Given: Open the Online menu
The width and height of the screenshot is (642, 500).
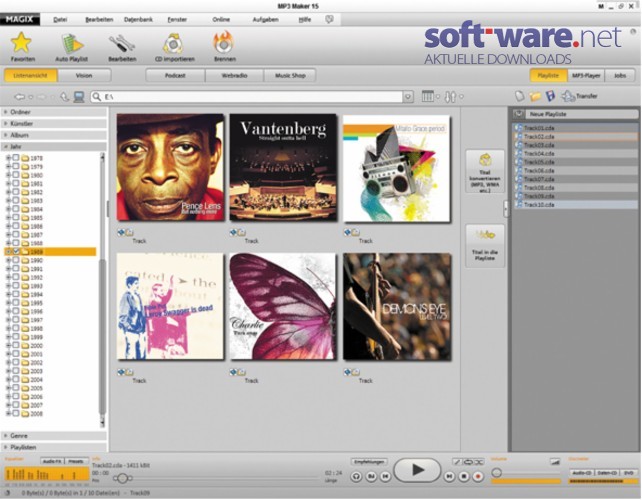Looking at the screenshot, I should (x=221, y=19).
